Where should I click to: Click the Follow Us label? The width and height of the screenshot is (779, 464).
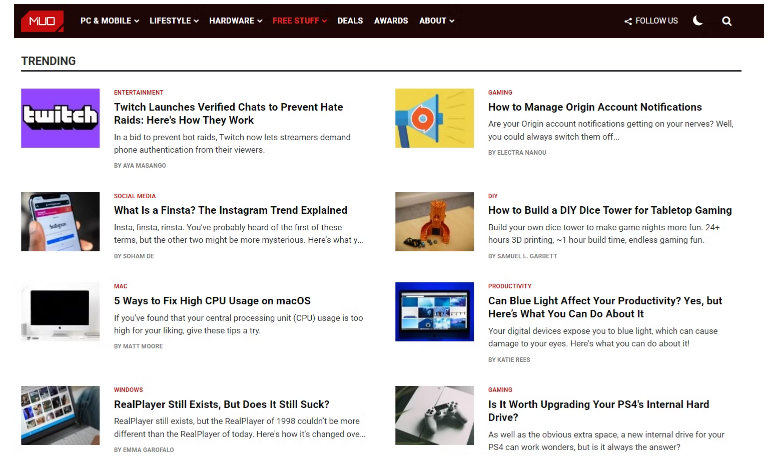[x=656, y=21]
